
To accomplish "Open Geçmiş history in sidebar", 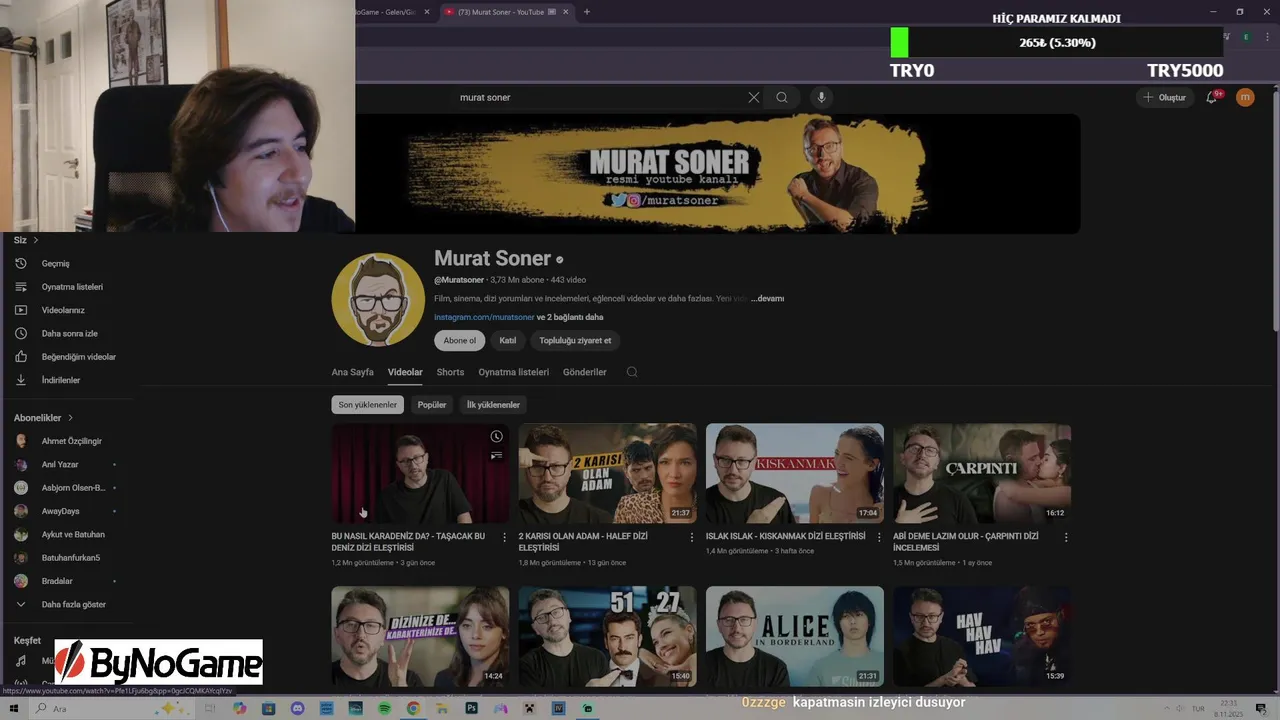I will tap(56, 263).
